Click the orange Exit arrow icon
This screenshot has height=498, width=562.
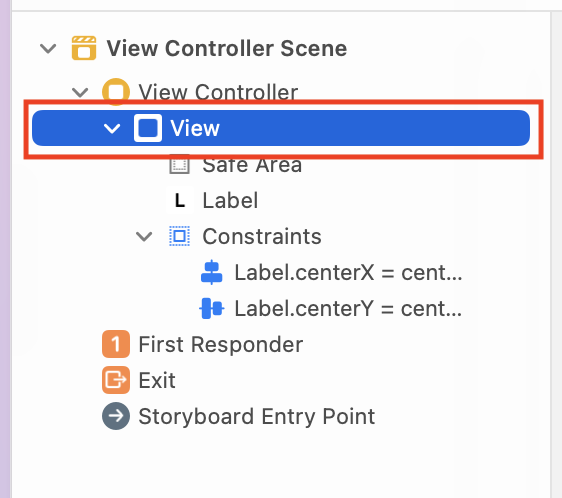coord(116,380)
